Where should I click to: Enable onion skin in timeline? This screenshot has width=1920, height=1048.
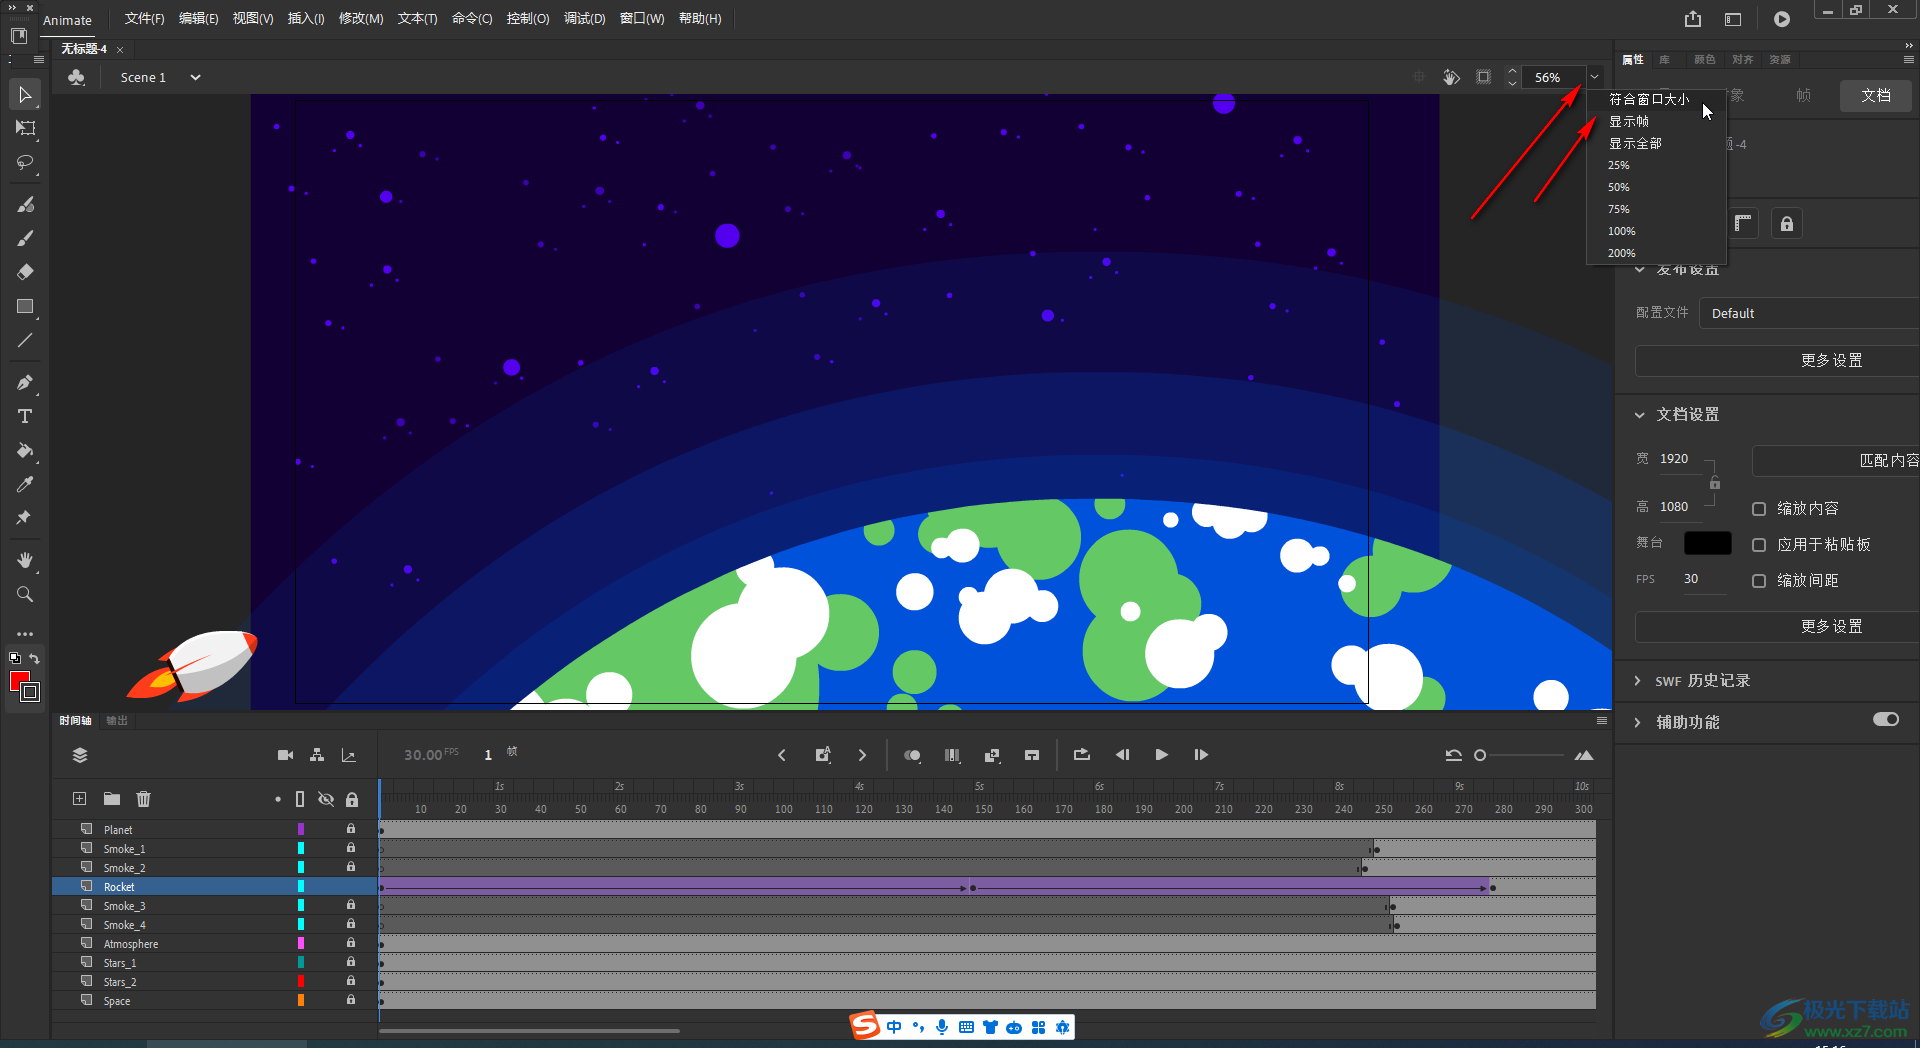coord(912,755)
